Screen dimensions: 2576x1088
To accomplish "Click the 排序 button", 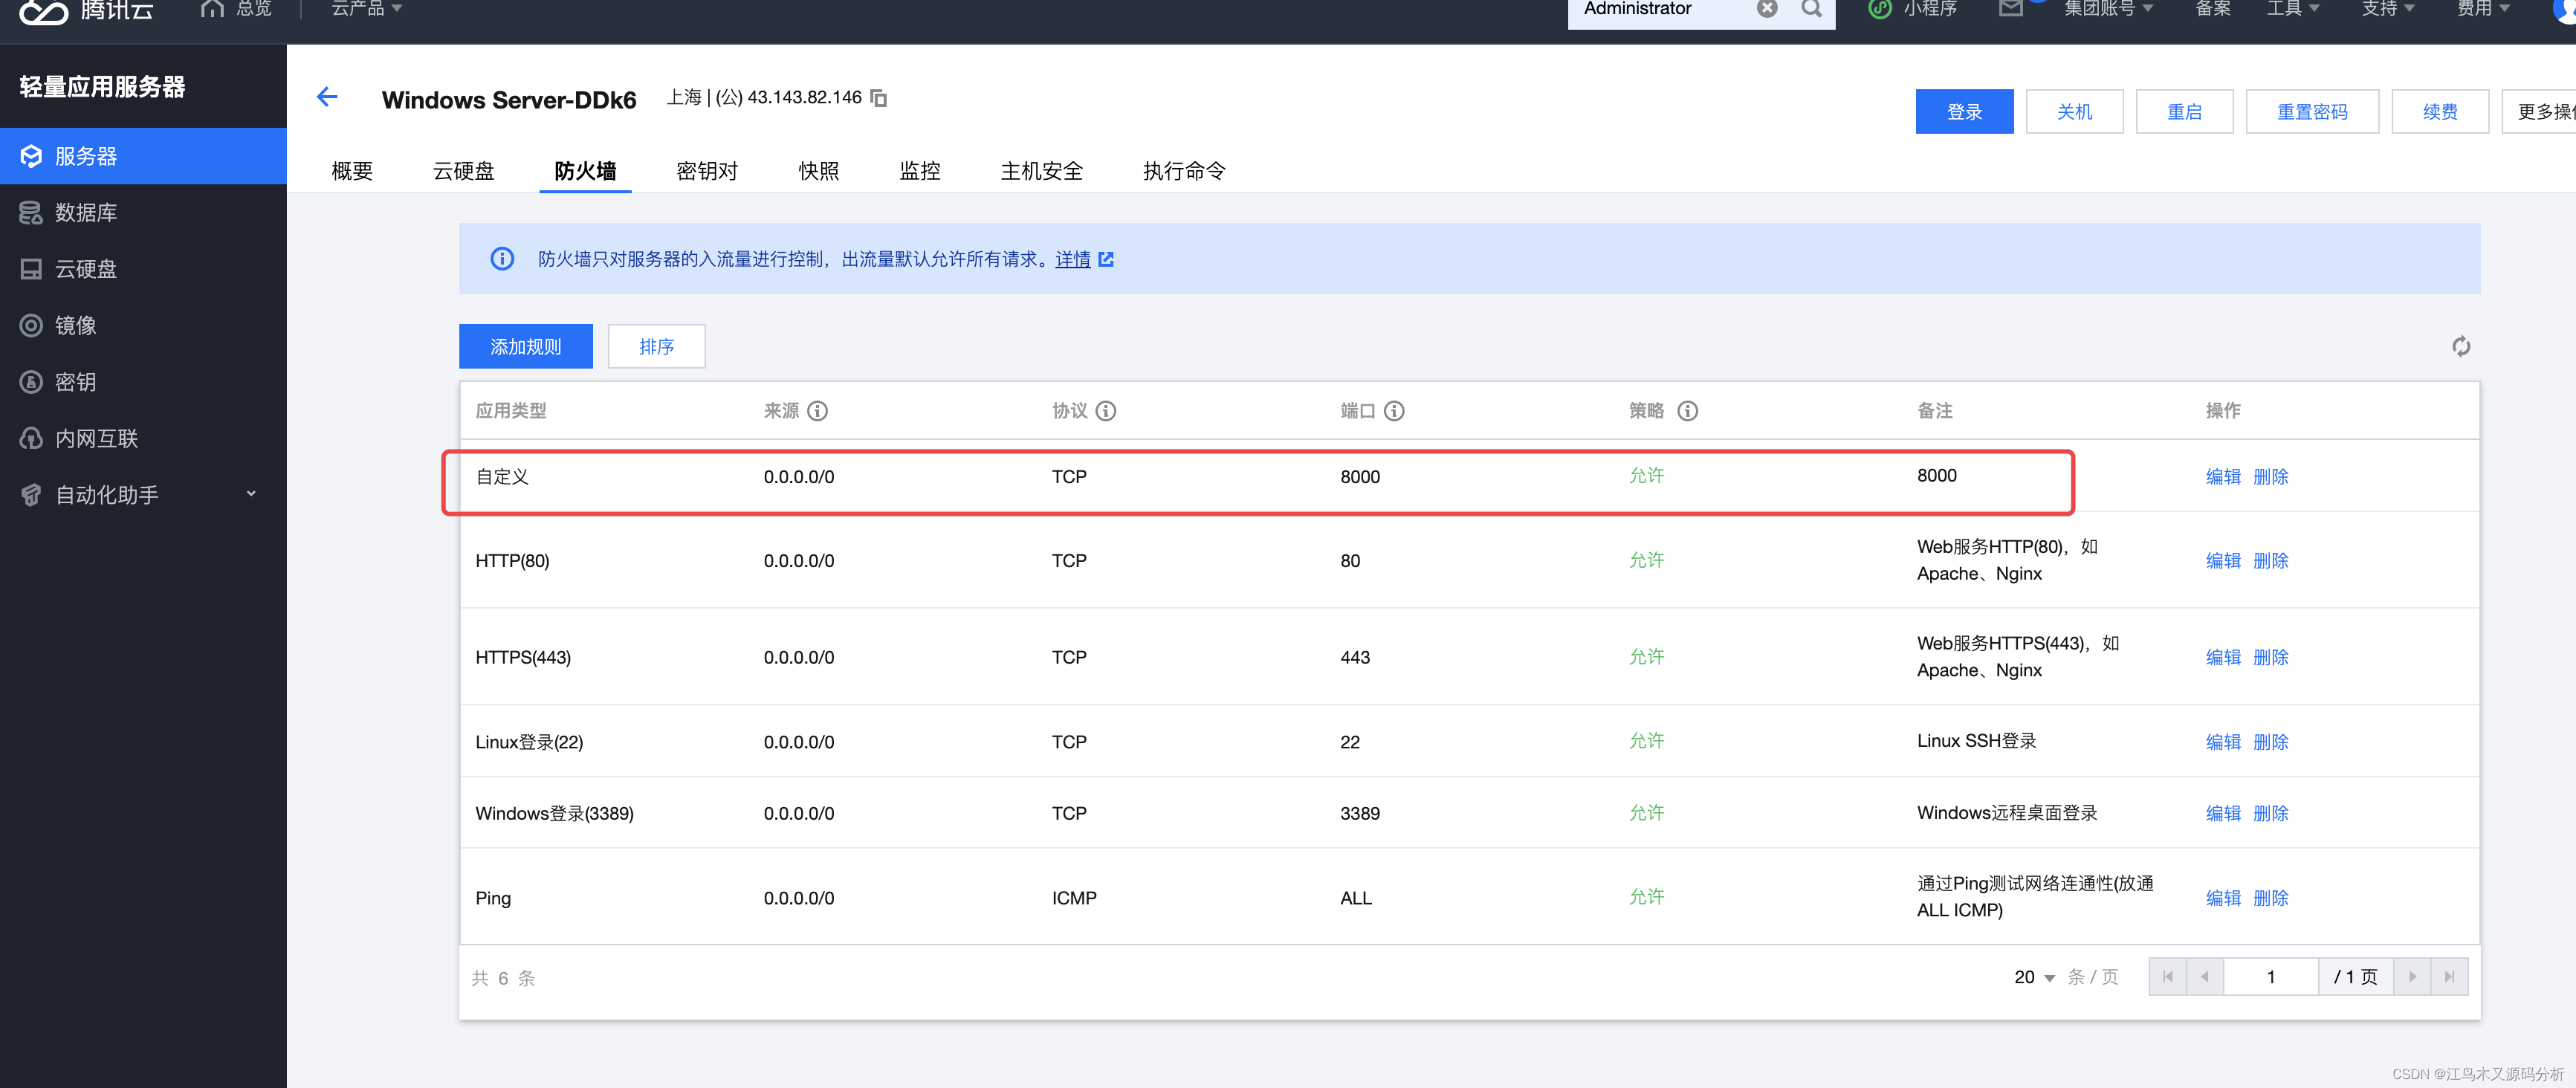I will [657, 346].
